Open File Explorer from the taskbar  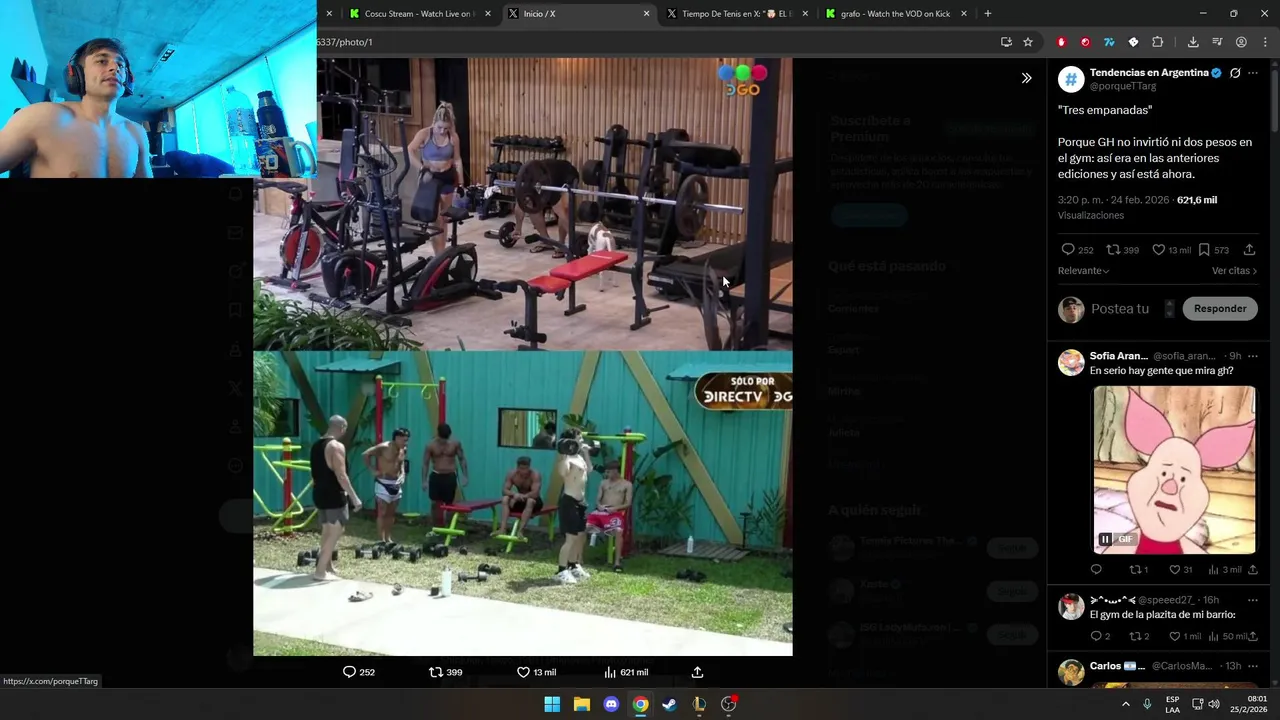click(x=581, y=704)
